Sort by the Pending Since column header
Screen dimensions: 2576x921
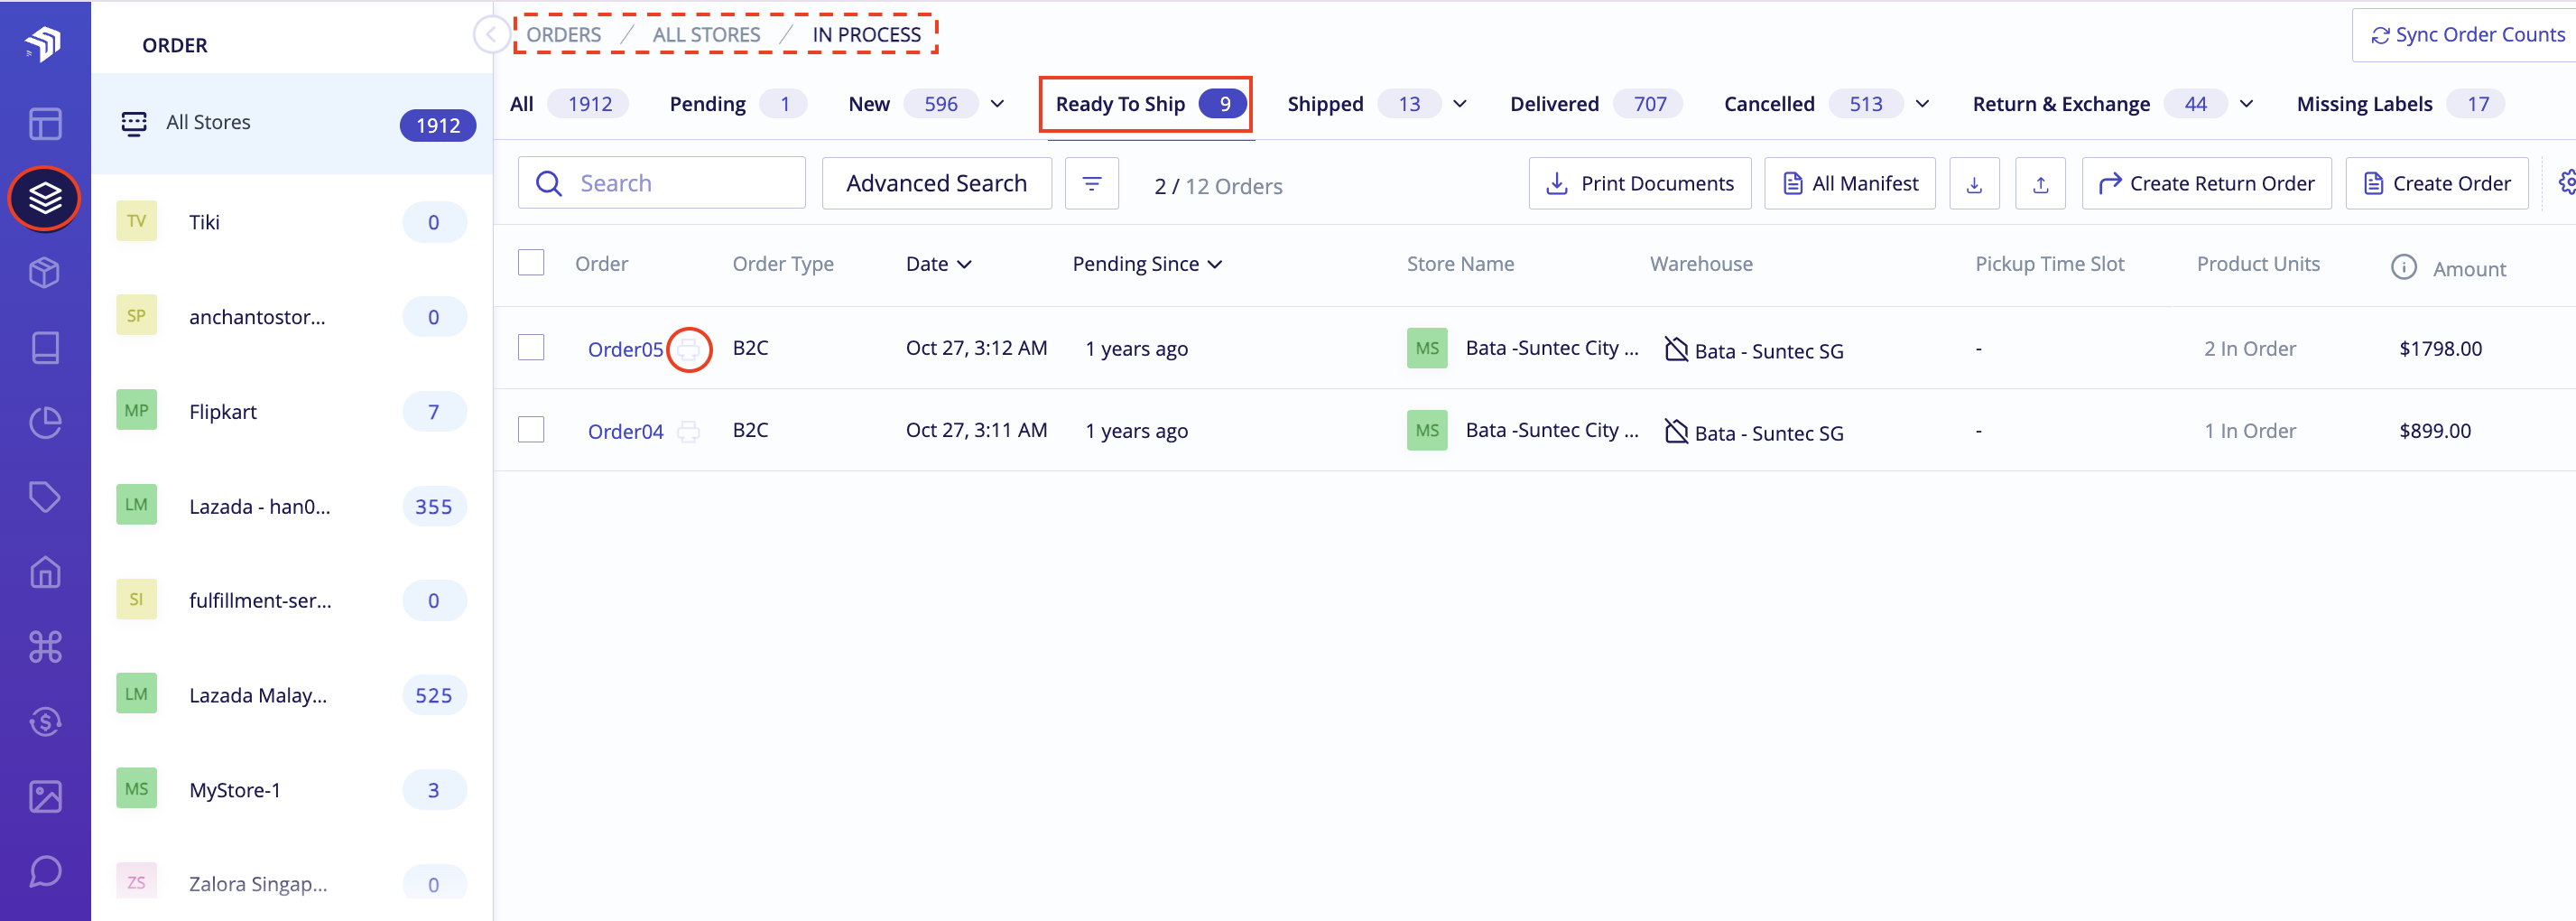[1147, 264]
